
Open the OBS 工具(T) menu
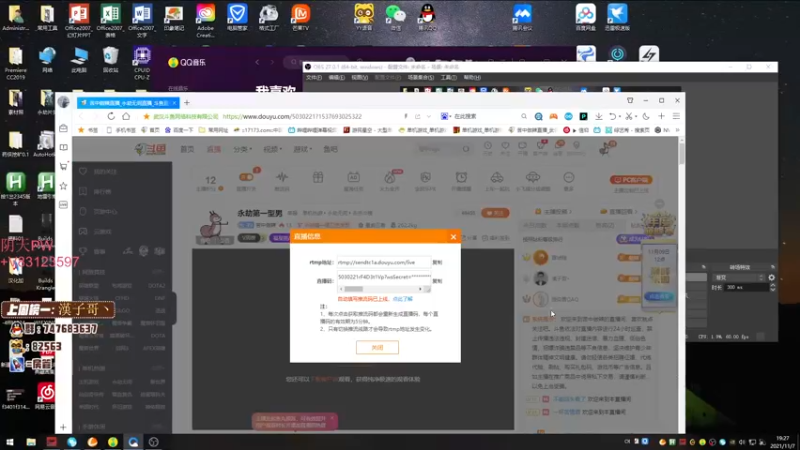tap(448, 78)
